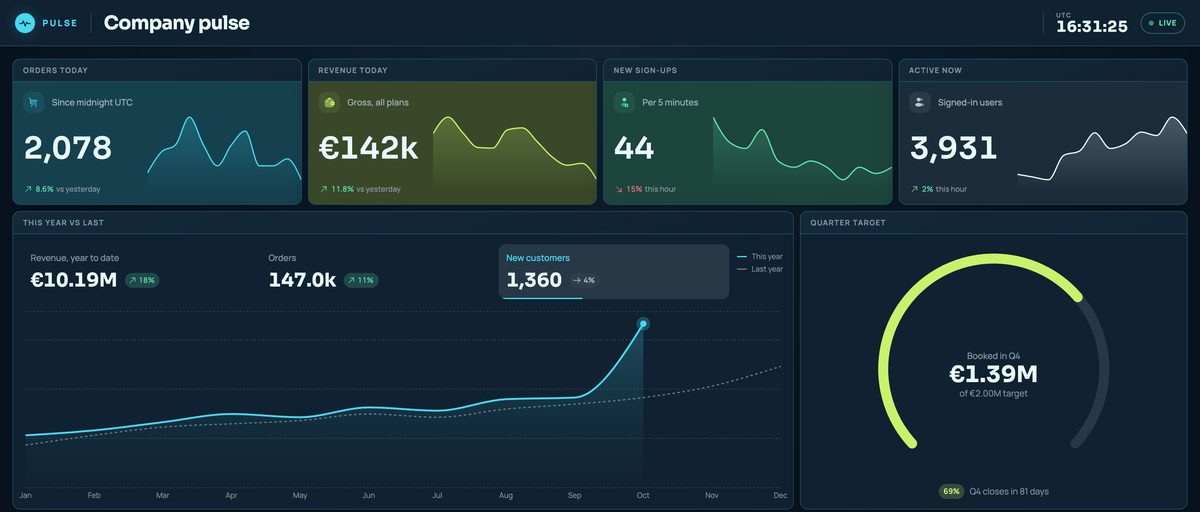Click the up arrow beside 11.8% vs yesterday

pos(323,189)
